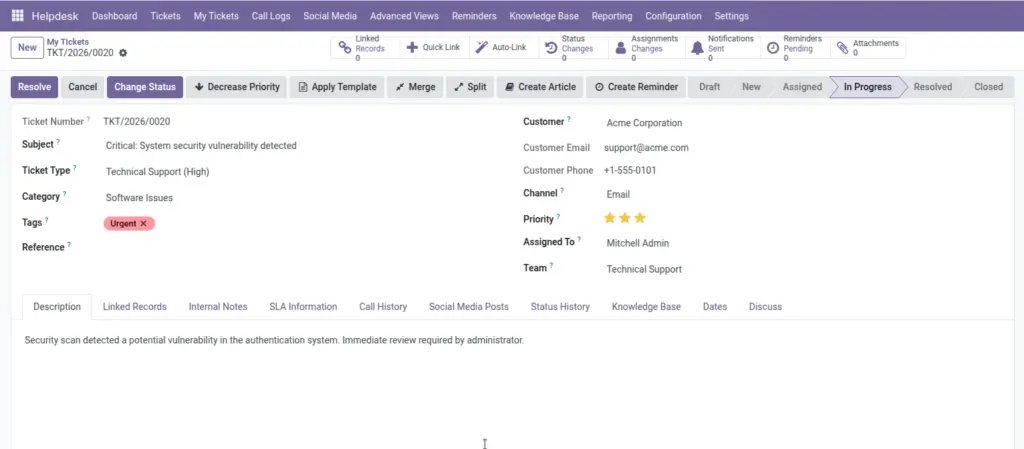
Task: Open Assignments Changes user icon
Action: pos(620,48)
